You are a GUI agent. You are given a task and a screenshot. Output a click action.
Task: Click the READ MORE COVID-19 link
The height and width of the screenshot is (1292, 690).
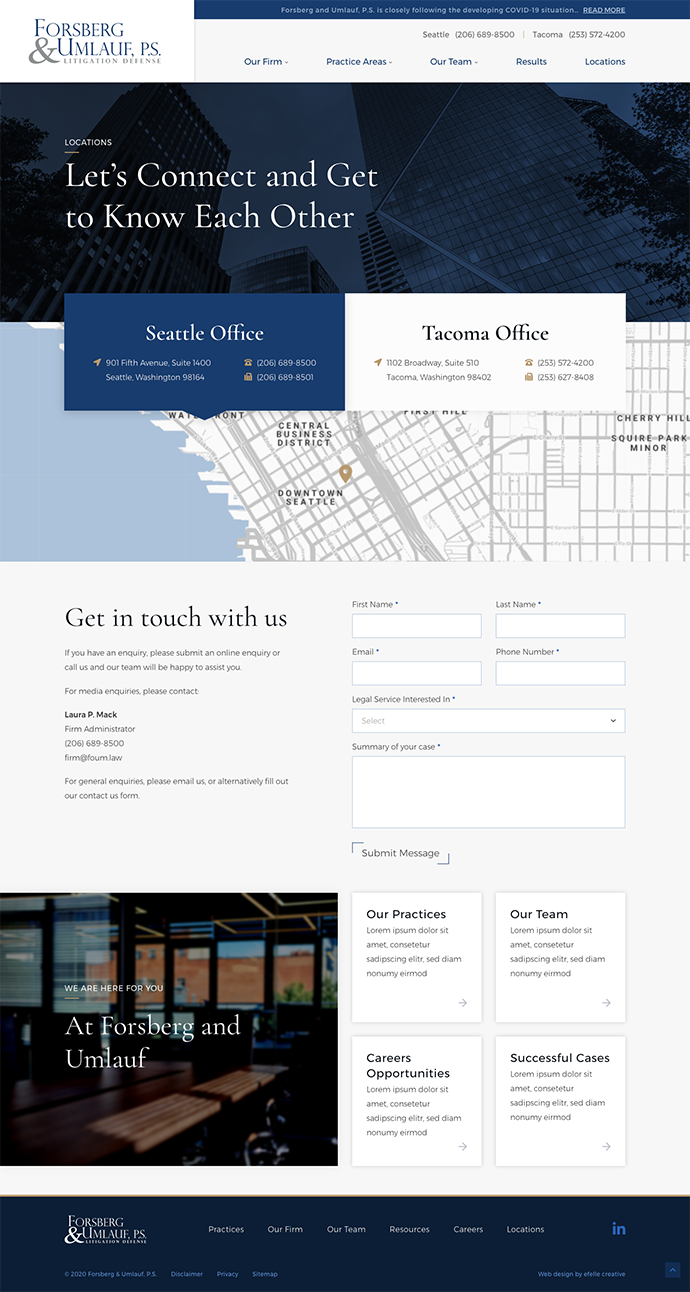point(604,10)
